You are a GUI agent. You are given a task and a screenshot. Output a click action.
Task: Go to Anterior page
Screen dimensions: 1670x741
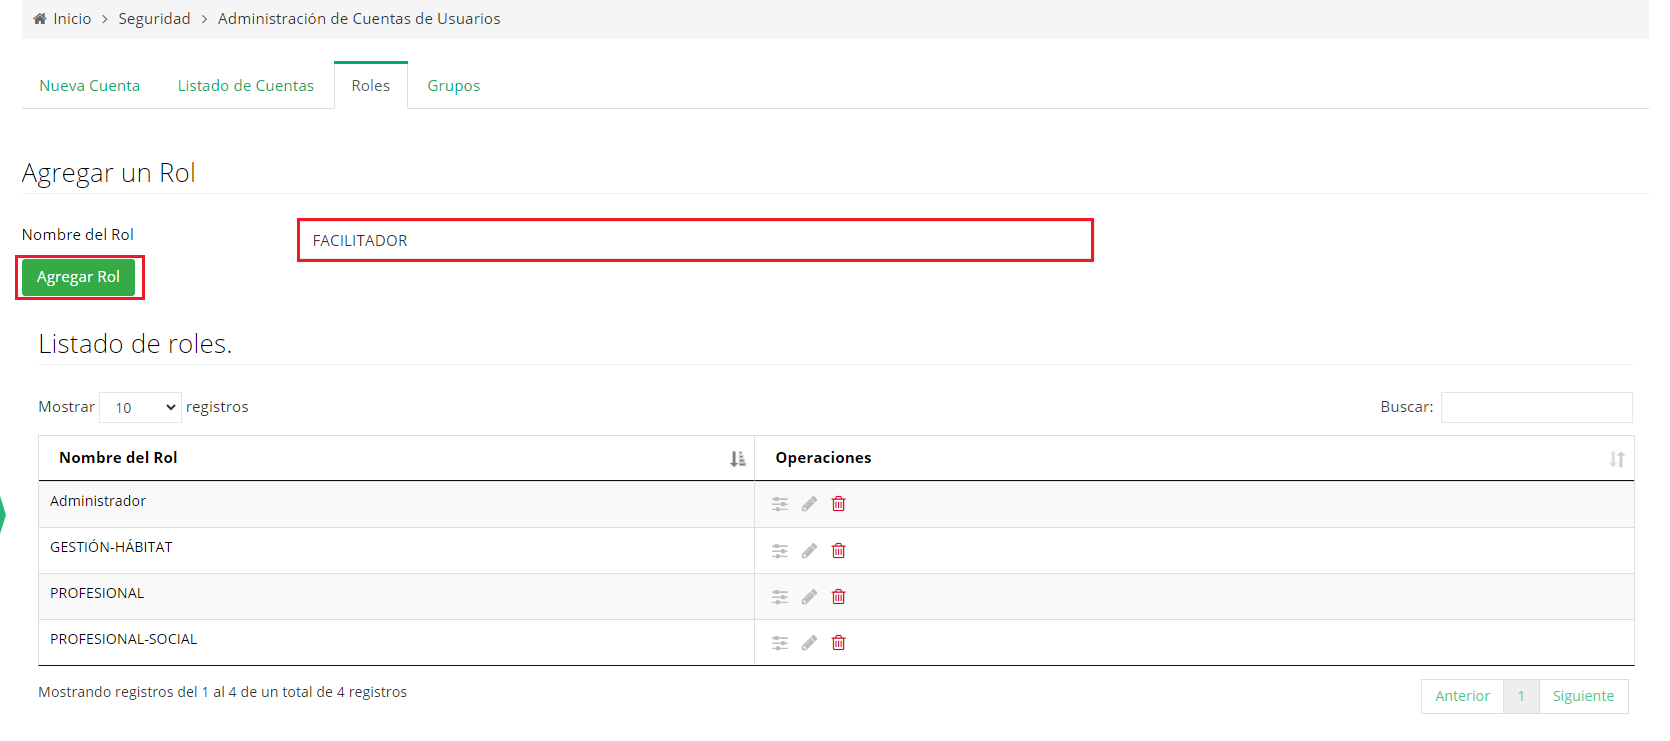1463,696
